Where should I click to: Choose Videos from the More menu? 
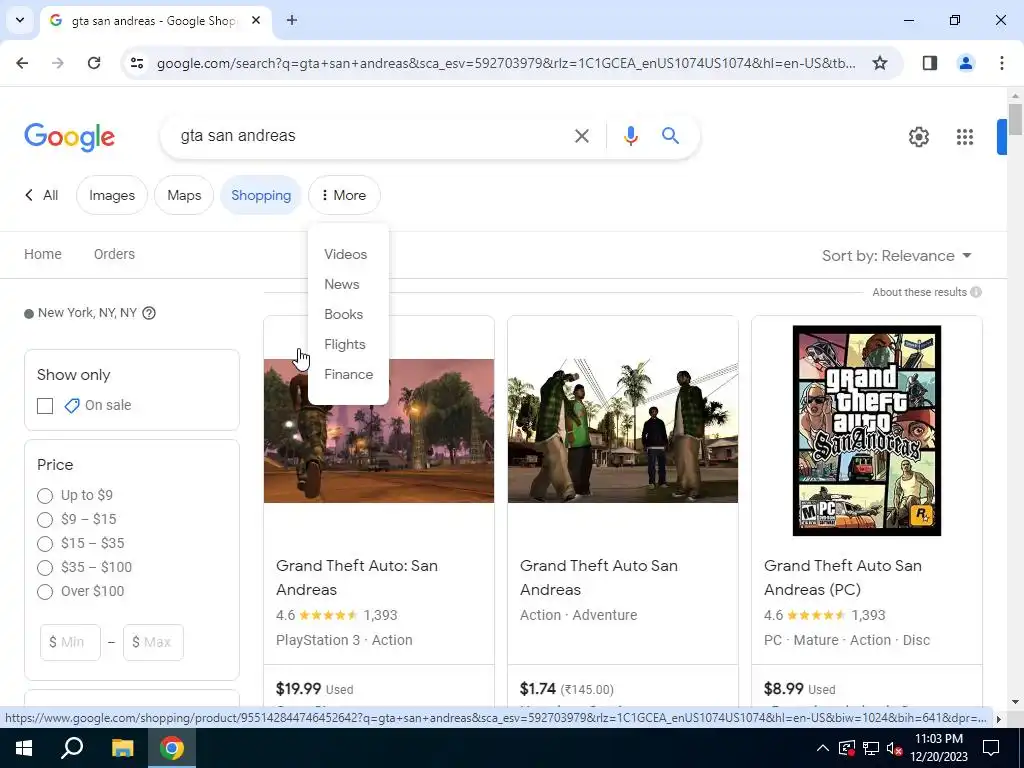point(345,254)
